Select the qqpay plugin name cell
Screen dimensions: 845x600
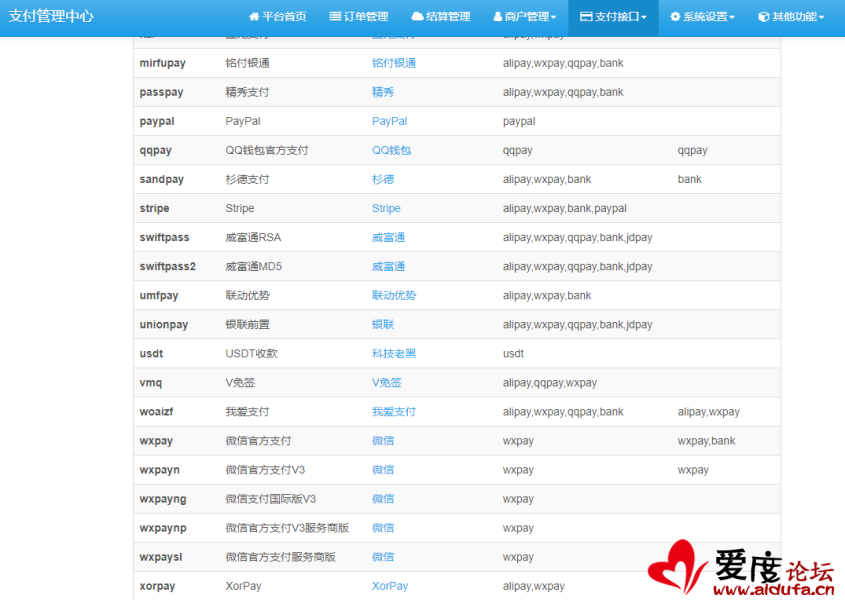[x=155, y=150]
